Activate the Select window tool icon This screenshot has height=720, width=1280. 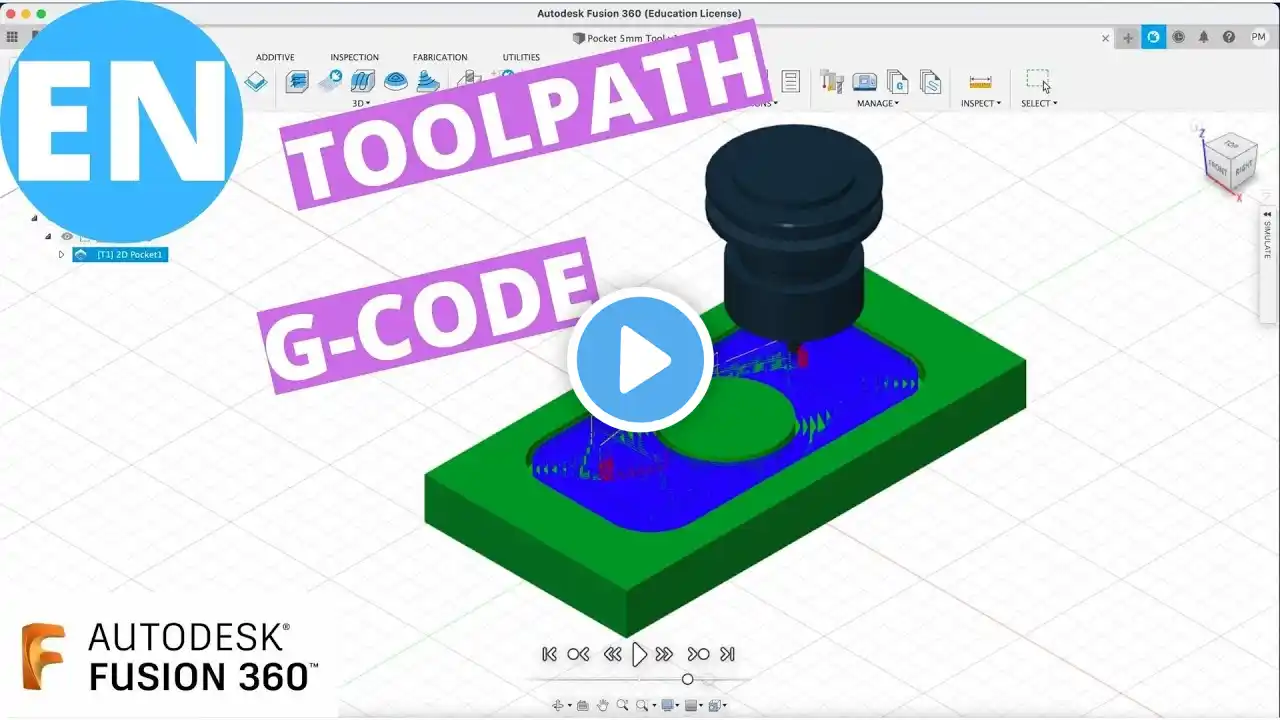(x=1038, y=80)
